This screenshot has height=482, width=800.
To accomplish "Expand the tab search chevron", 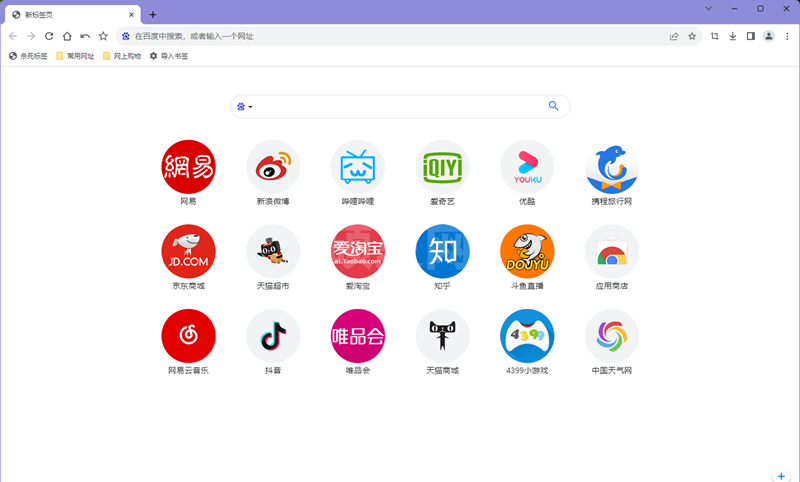I will click(x=709, y=8).
